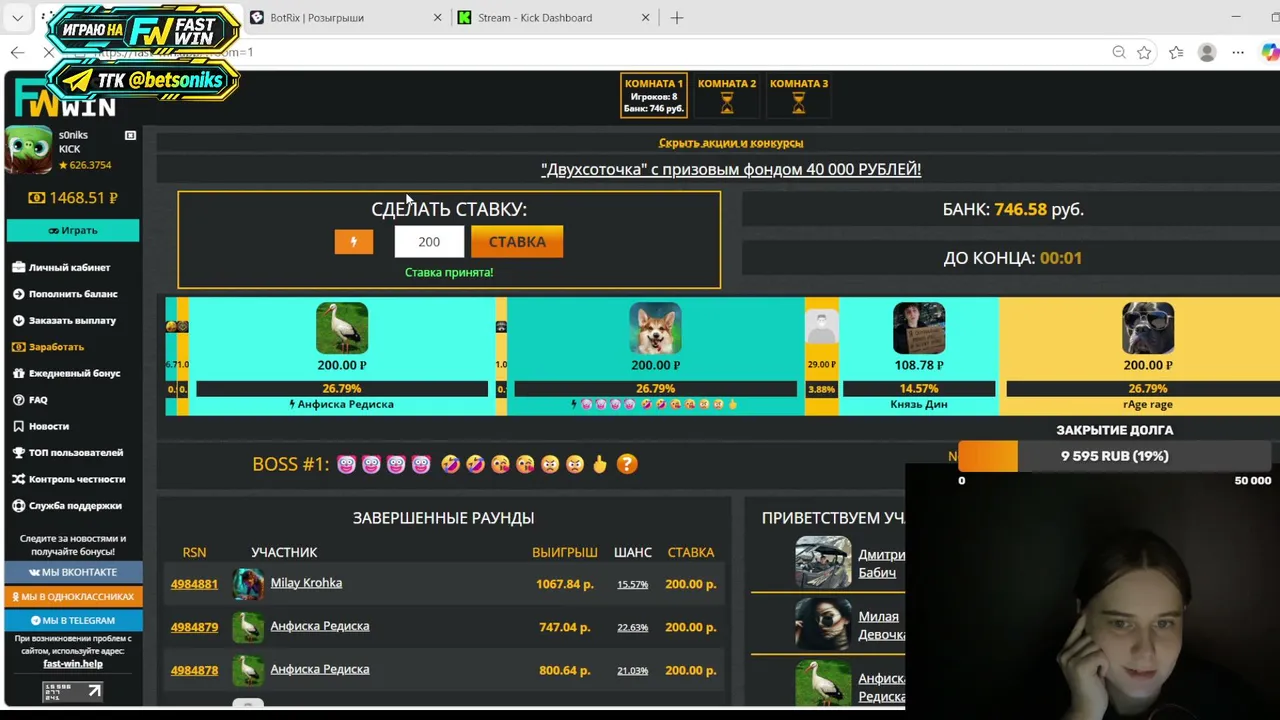The width and height of the screenshot is (1280, 720).
Task: Open Контроль честности in the sidebar
Action: [69, 479]
